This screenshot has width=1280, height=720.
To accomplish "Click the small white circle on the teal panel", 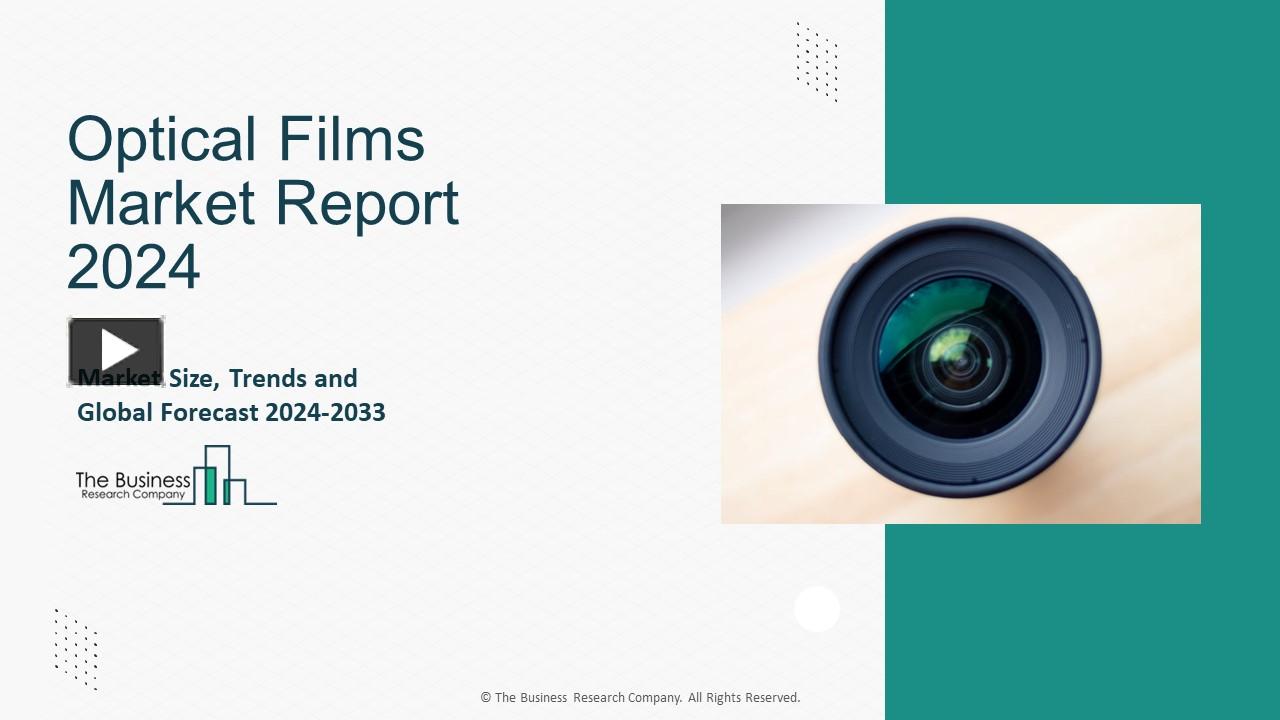I will click(x=817, y=609).
